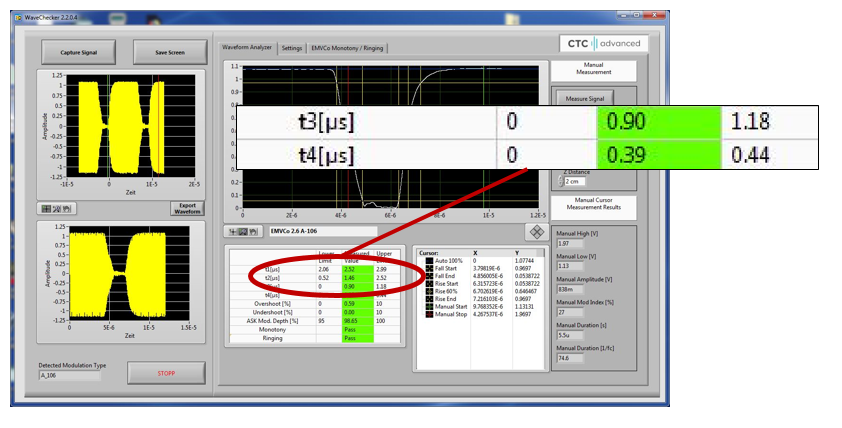Click the red STOPP button
This screenshot has width=842, height=428.
click(x=166, y=373)
